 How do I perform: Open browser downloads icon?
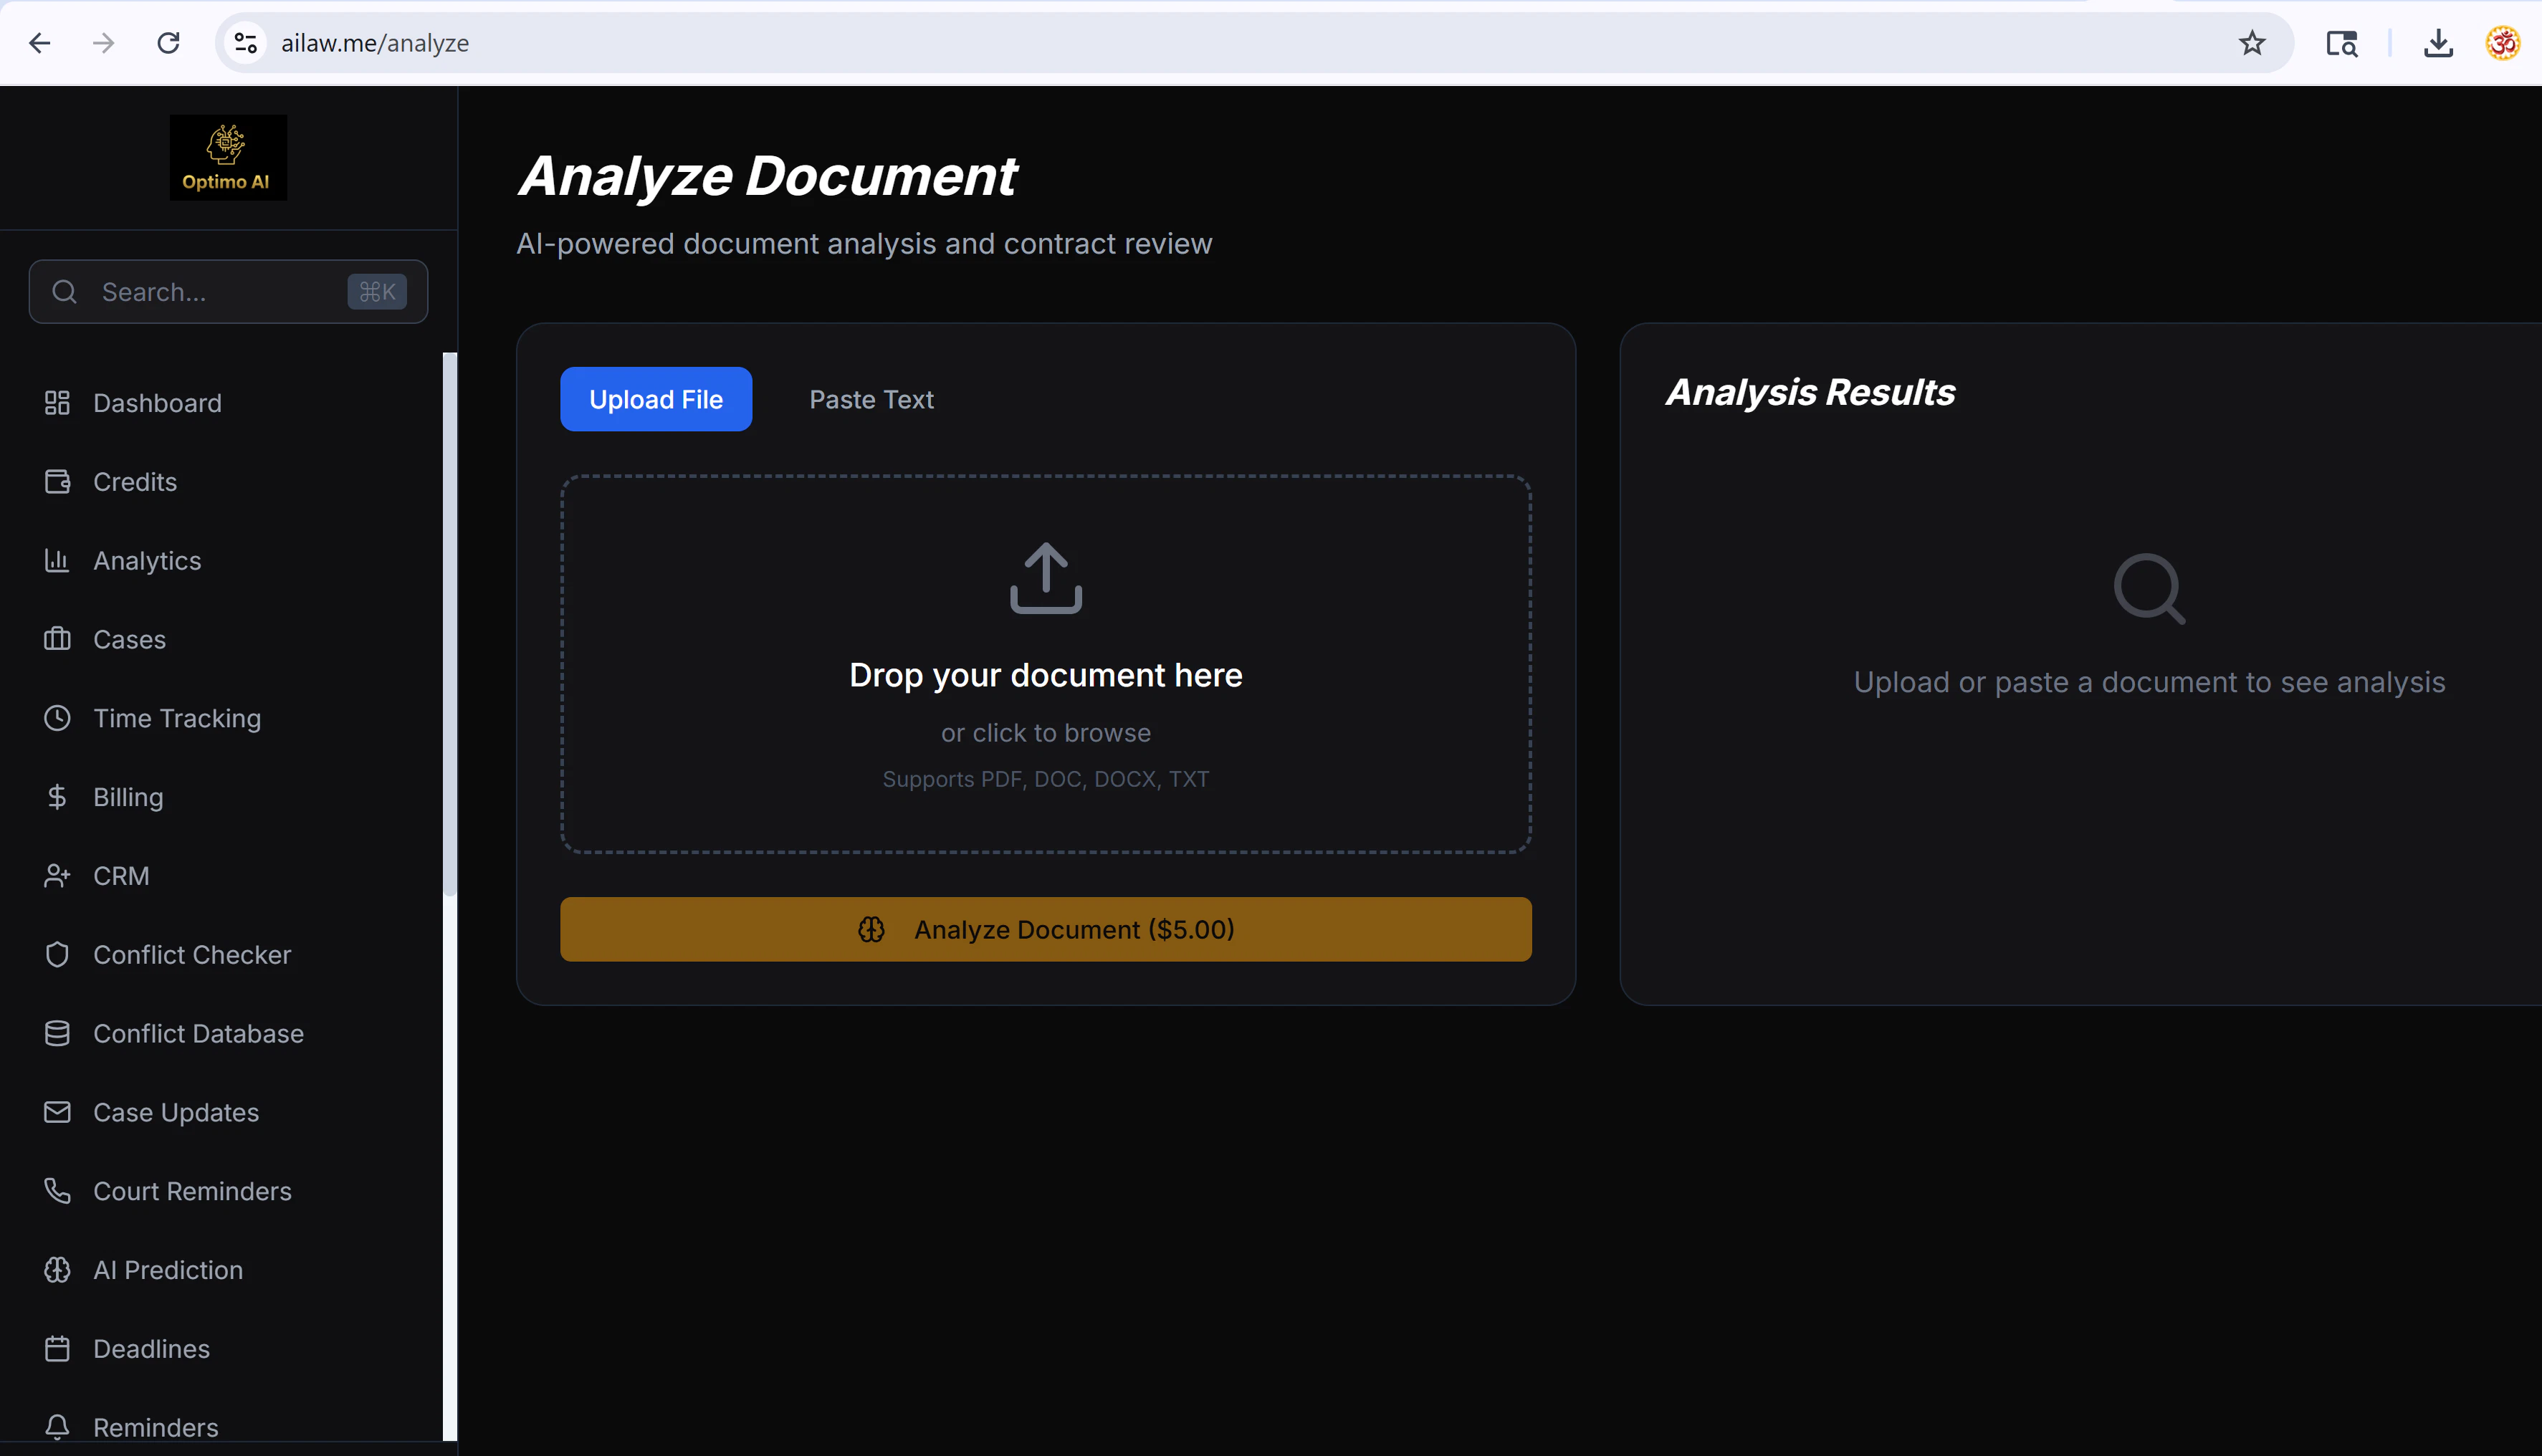pos(2438,43)
